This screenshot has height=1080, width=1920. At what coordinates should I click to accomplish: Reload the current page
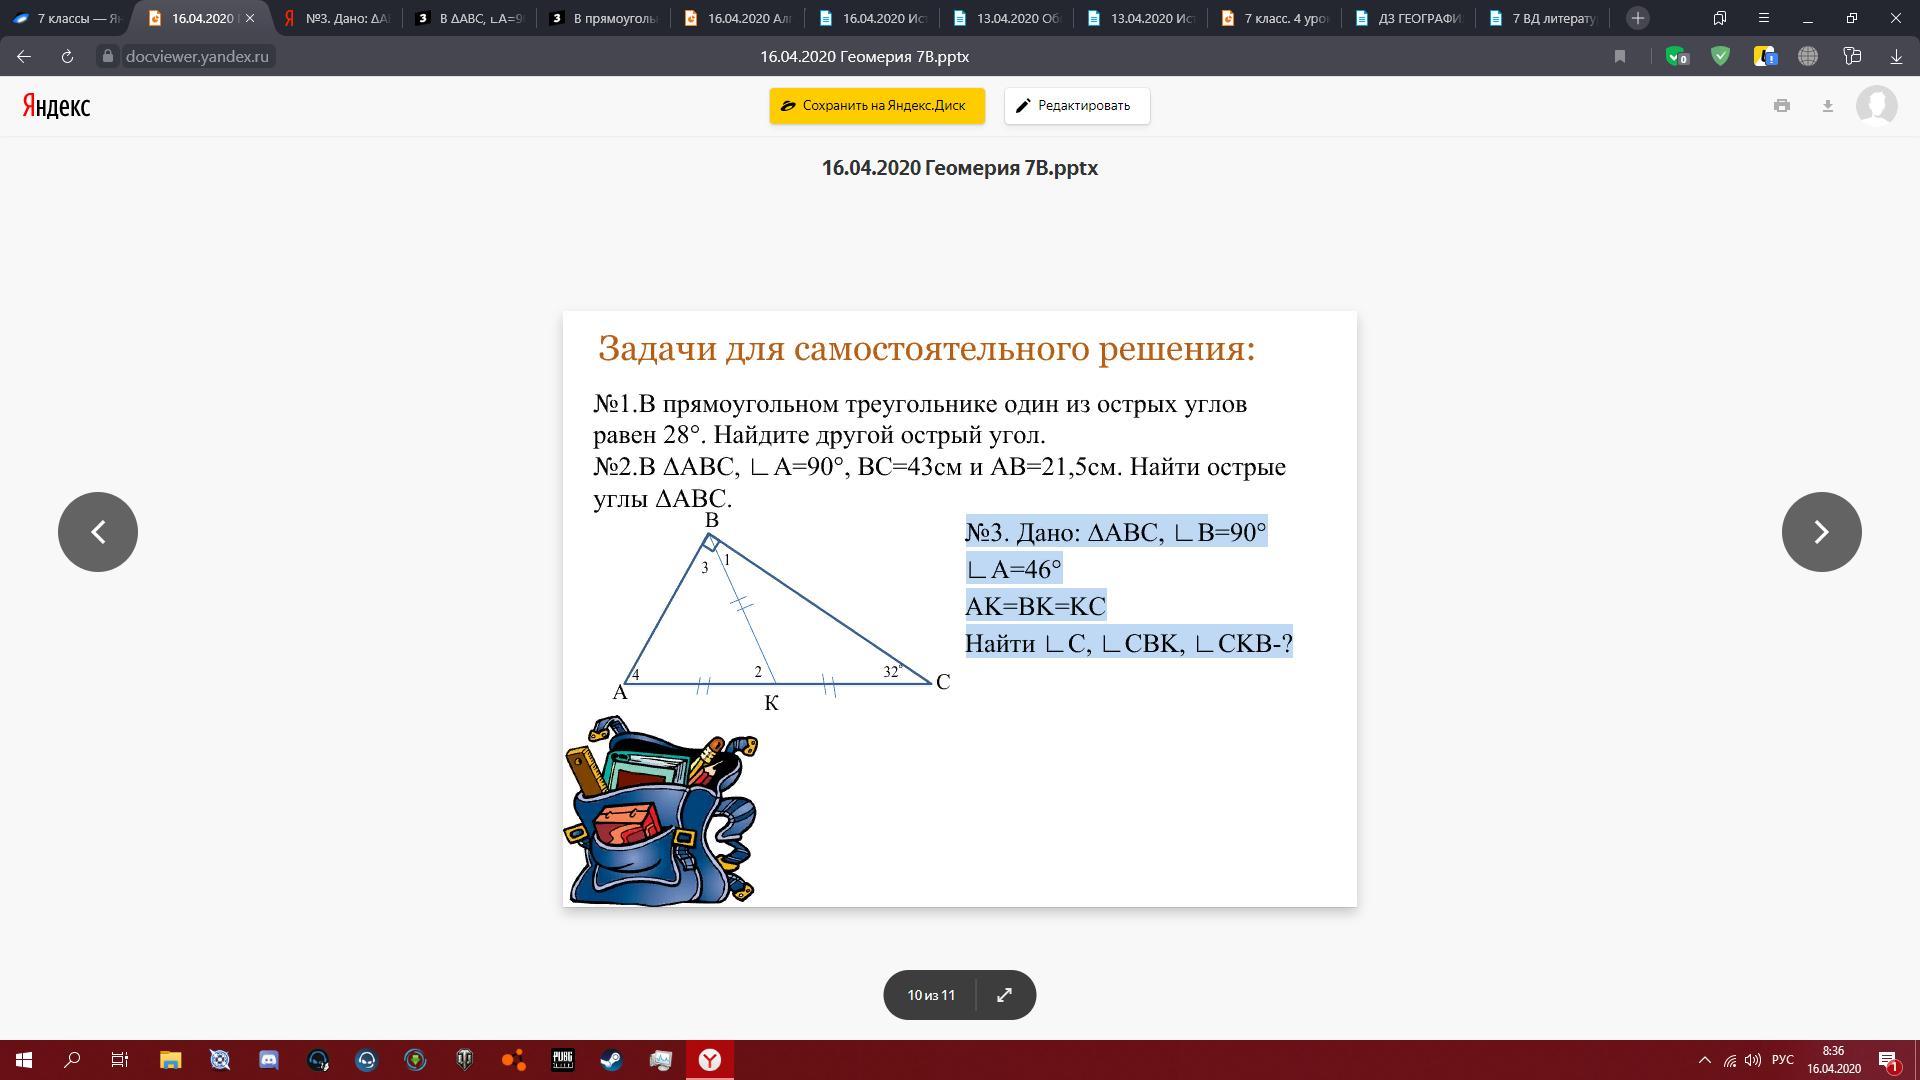click(x=67, y=57)
